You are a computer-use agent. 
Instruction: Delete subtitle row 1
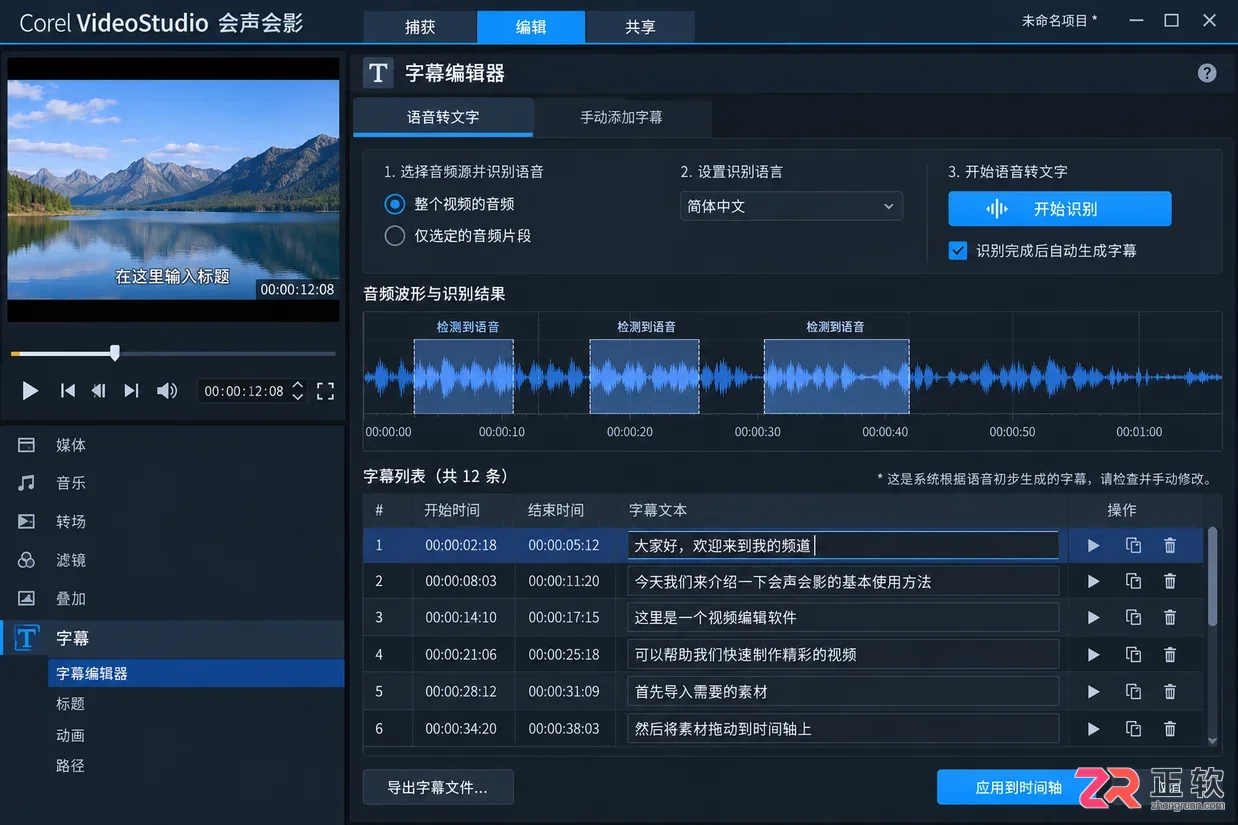tap(1170, 546)
